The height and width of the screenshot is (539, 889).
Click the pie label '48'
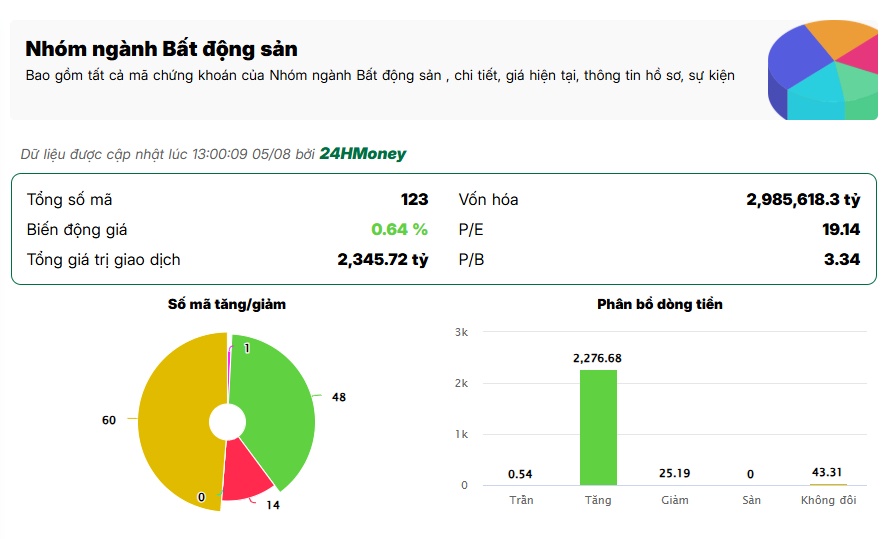click(x=339, y=397)
